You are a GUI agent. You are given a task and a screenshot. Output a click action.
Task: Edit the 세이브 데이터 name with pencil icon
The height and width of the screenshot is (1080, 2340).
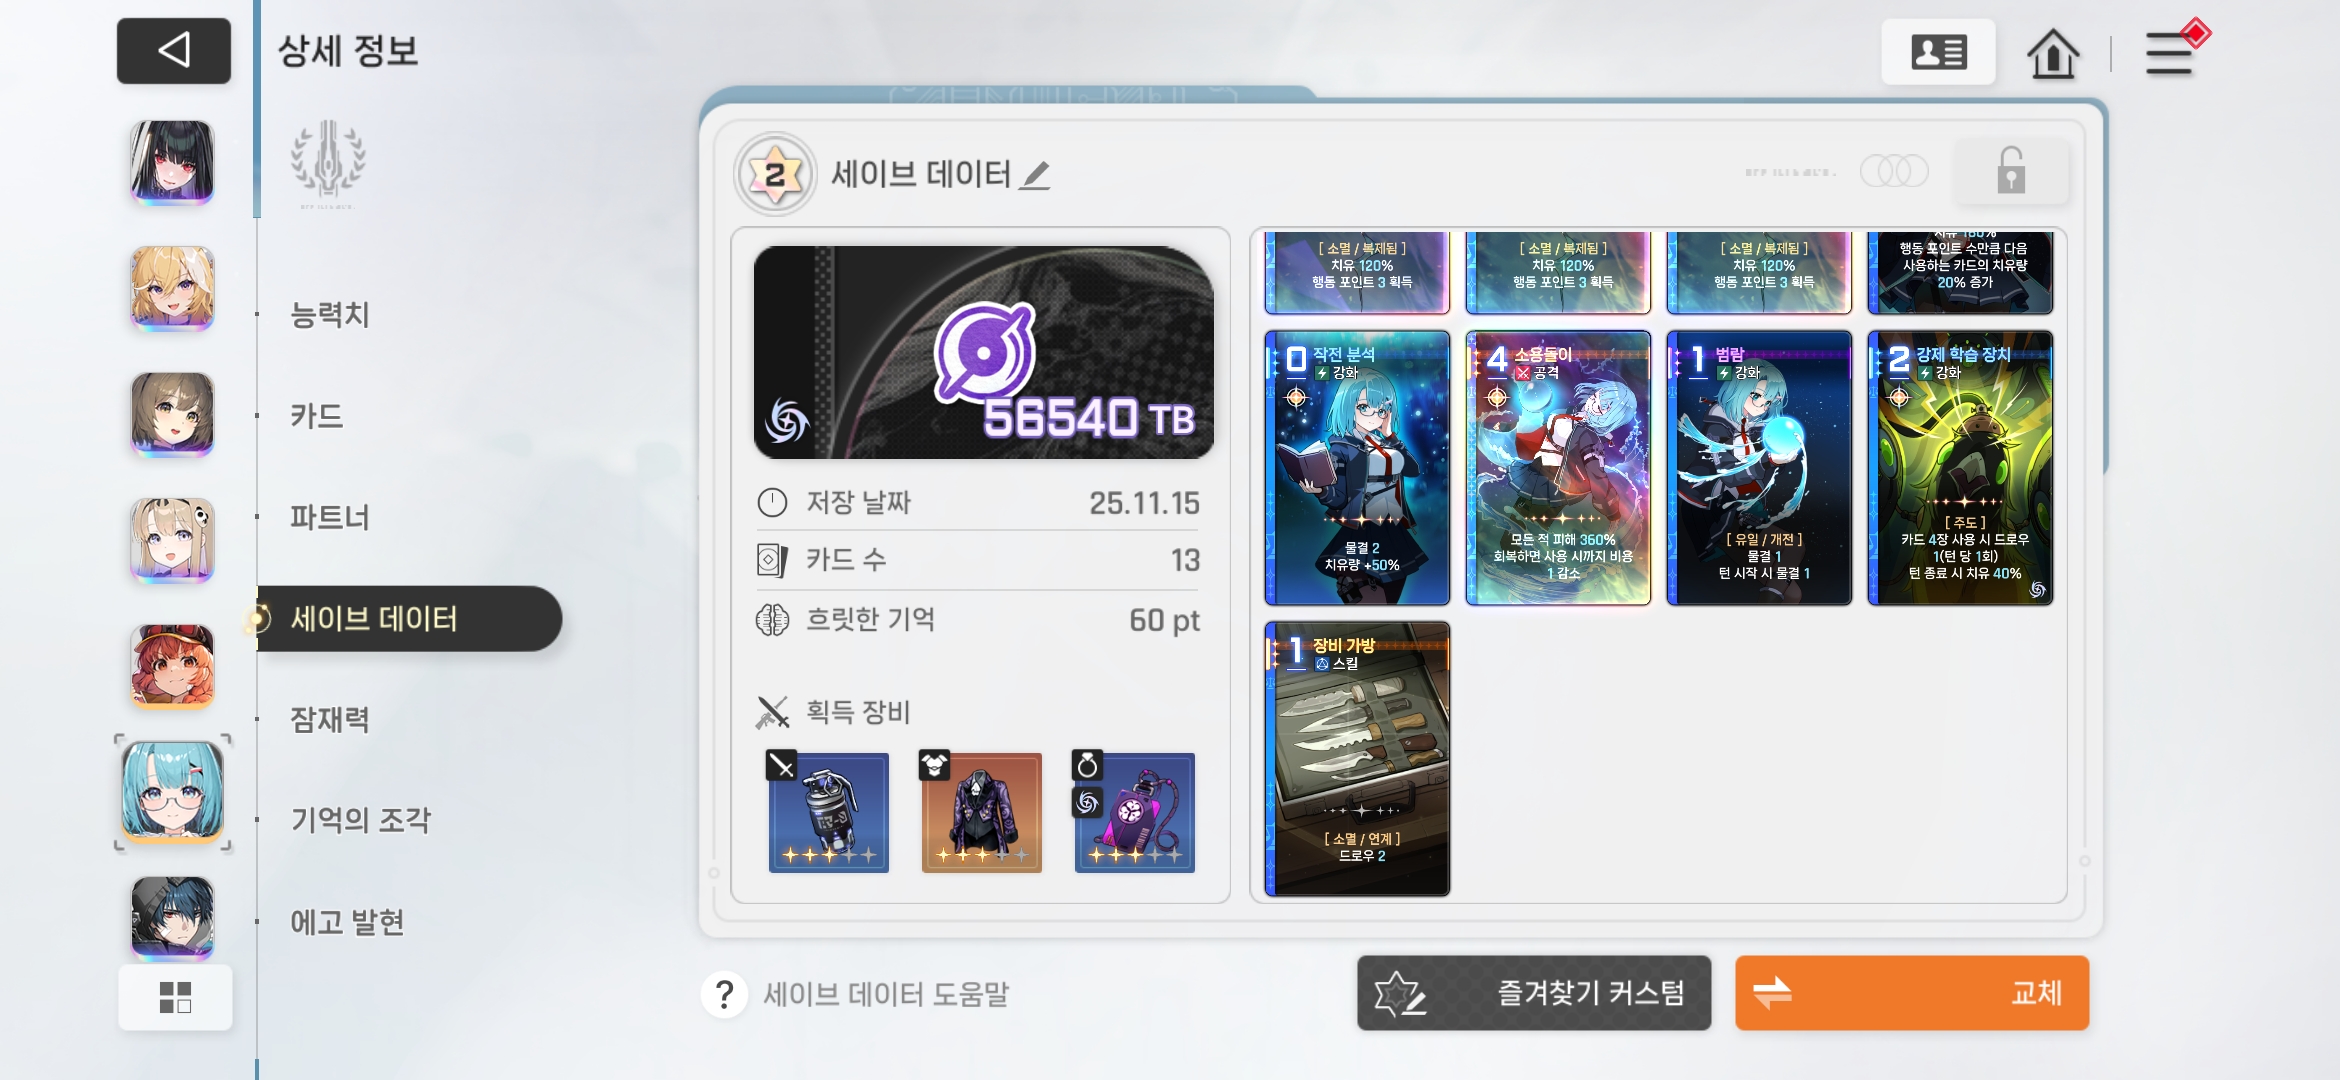[1036, 176]
